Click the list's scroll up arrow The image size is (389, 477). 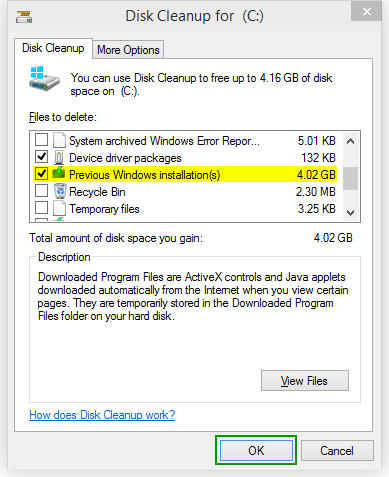pos(350,141)
